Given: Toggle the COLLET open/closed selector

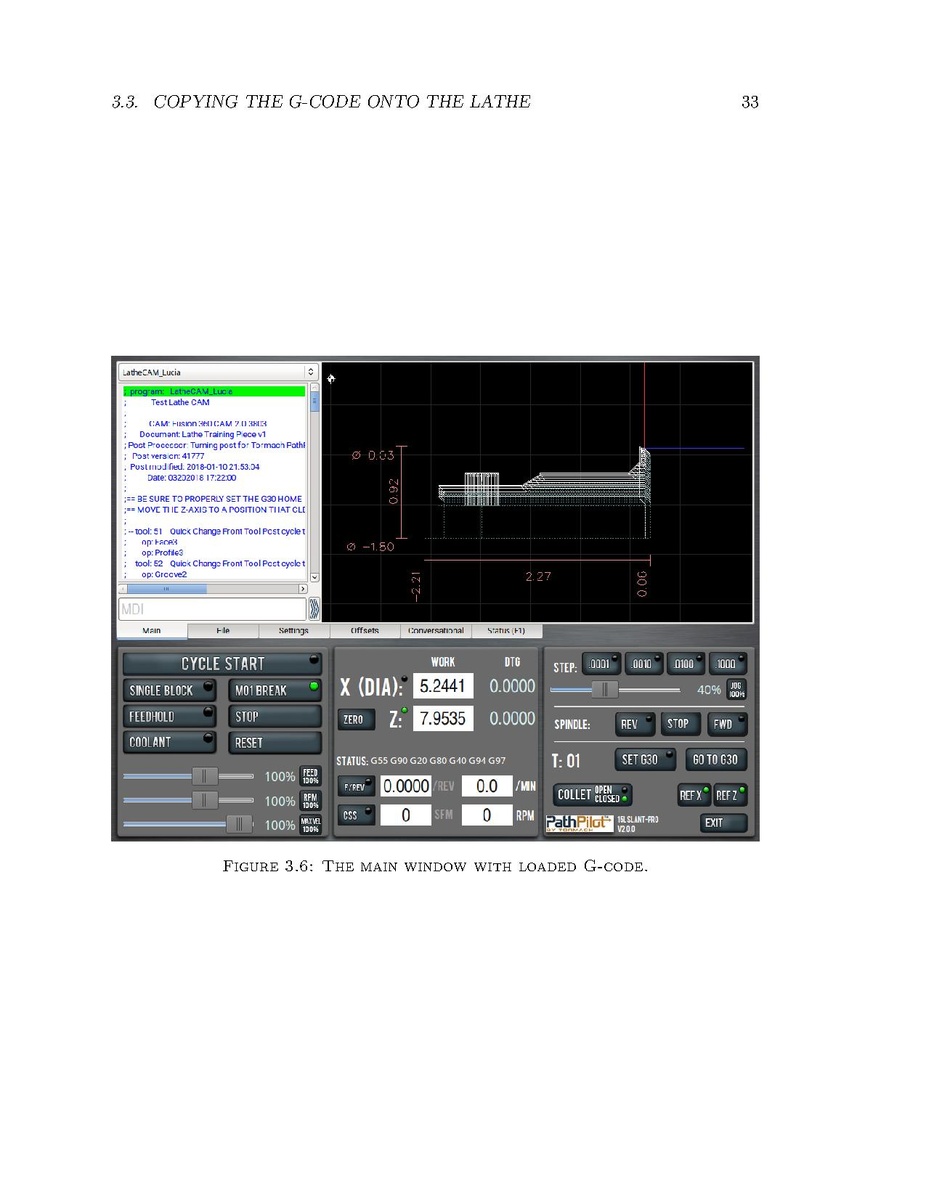Looking at the screenshot, I should (x=593, y=795).
